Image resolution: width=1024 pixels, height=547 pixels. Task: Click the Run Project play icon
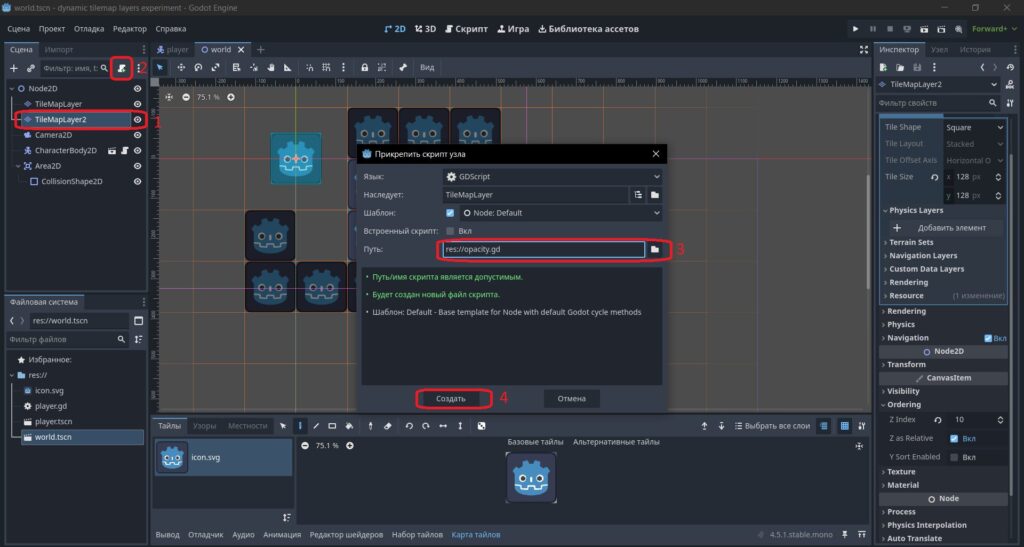click(855, 29)
